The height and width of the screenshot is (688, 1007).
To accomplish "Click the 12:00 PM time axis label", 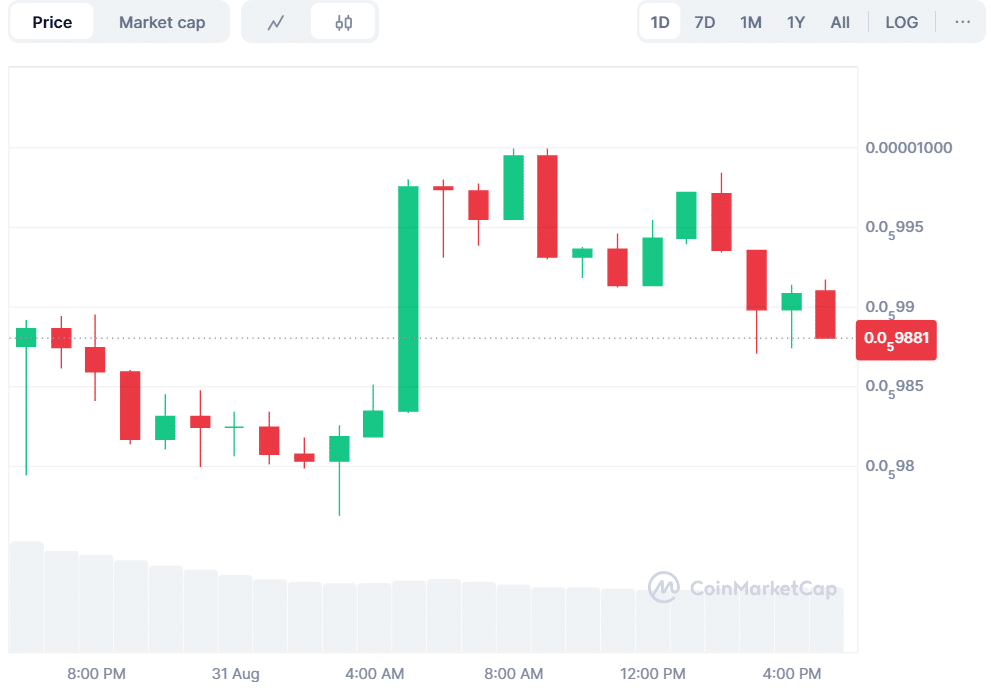I will [x=653, y=674].
